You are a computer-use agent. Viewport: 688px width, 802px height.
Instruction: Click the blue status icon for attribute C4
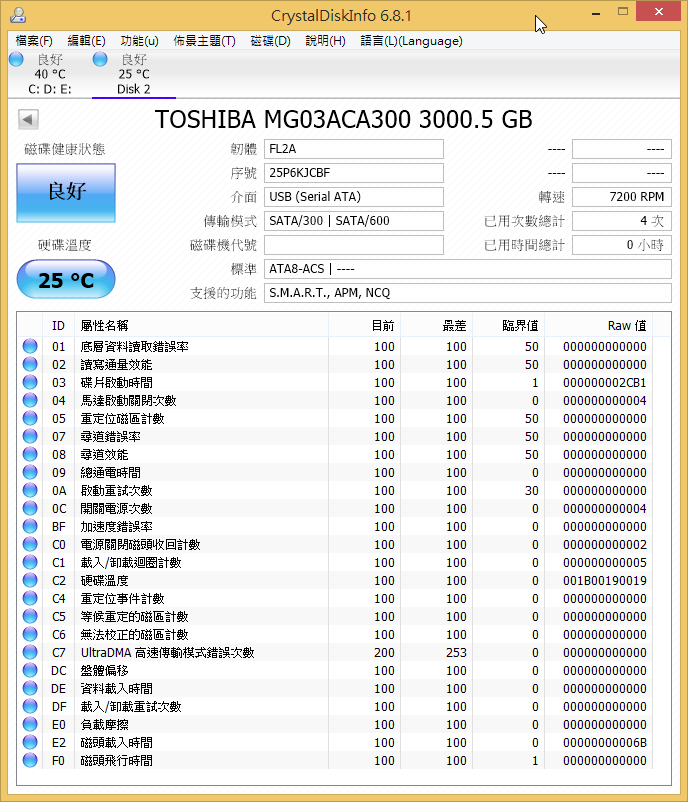[x=30, y=598]
